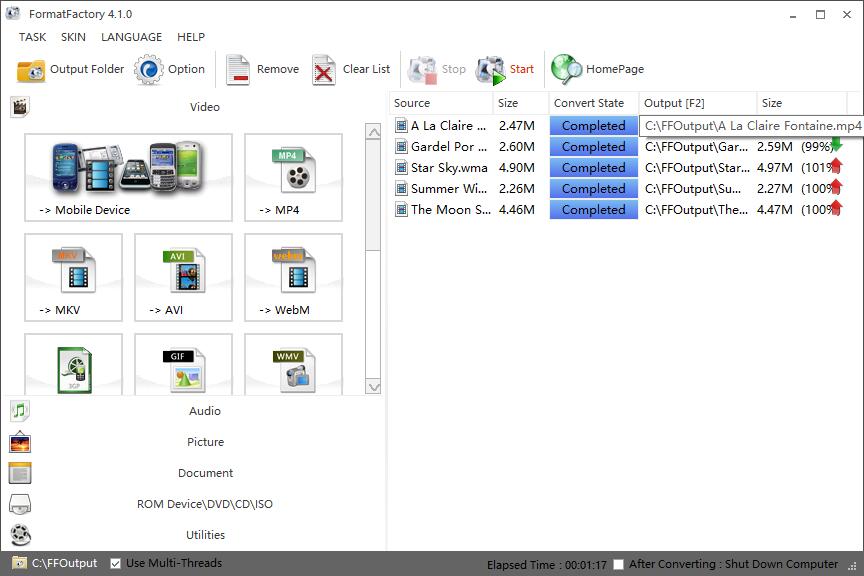Viewport: 864px width, 576px height.
Task: Expand the Picture category section
Action: (x=205, y=442)
